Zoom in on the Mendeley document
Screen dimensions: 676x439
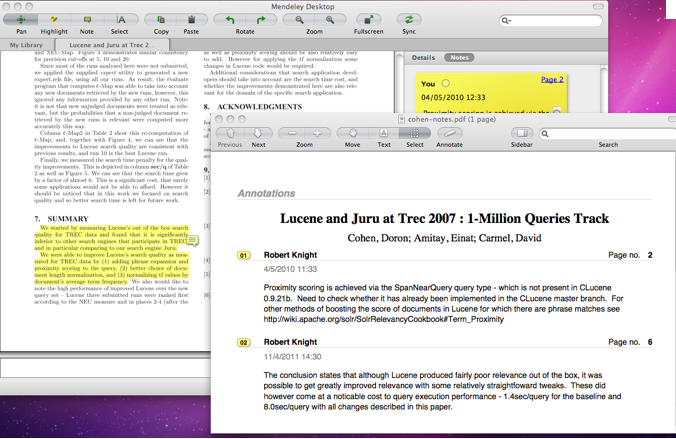(330, 20)
